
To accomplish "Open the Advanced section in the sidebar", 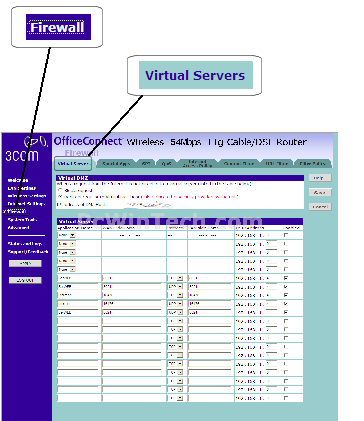I will [x=18, y=228].
